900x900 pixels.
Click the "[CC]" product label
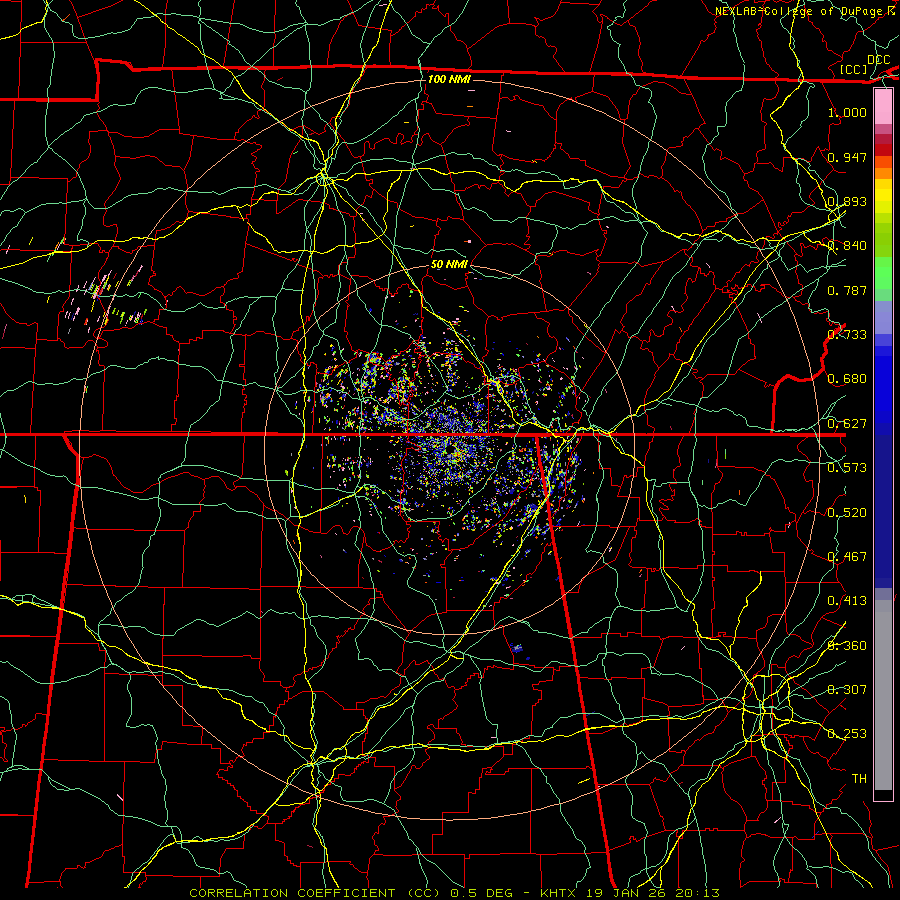tap(854, 69)
